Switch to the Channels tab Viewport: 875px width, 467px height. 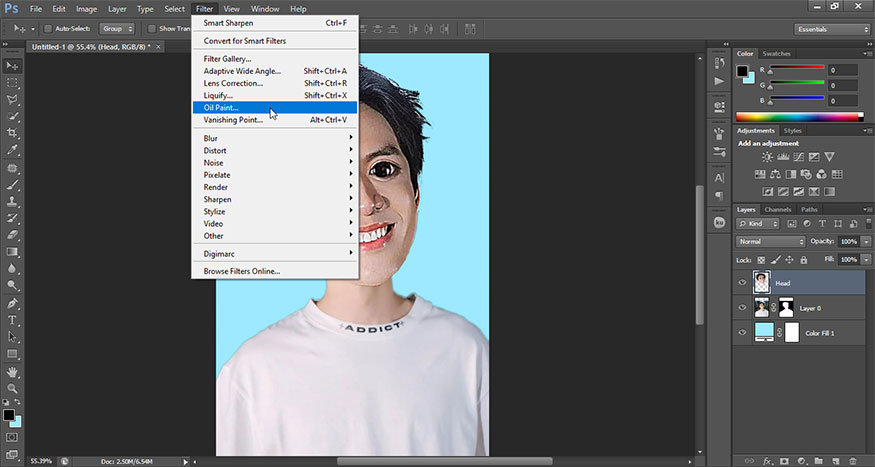(778, 209)
